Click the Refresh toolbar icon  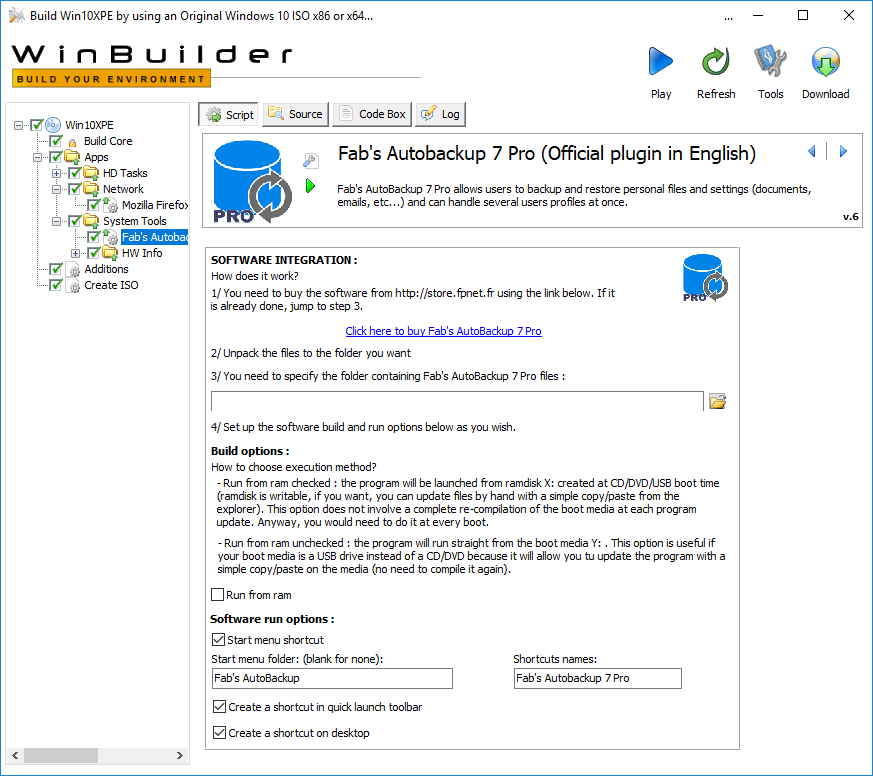[x=715, y=61]
